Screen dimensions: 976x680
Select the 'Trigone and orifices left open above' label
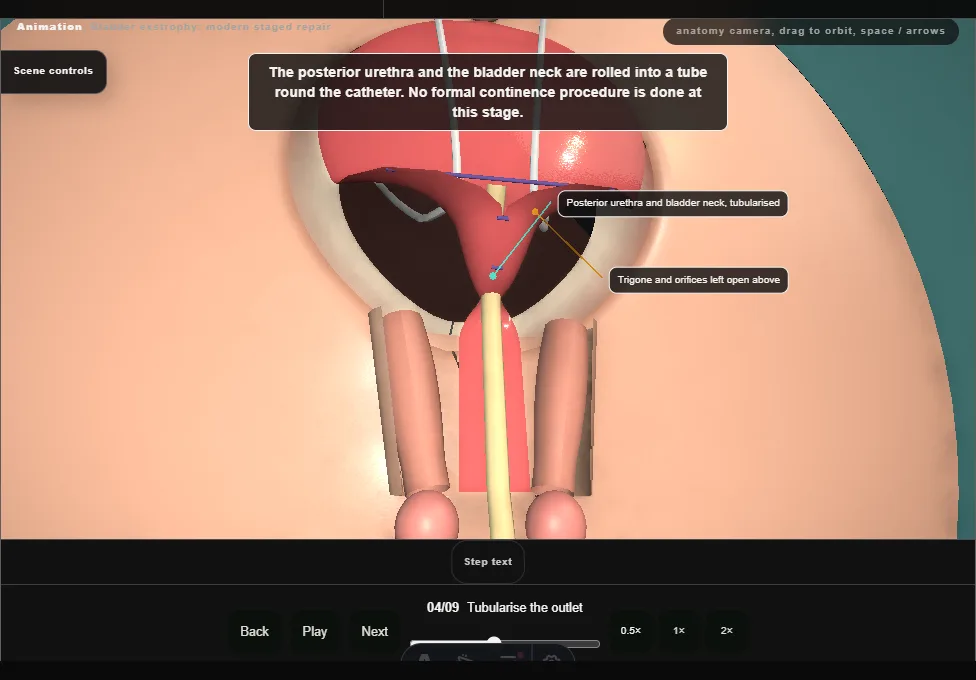698,280
